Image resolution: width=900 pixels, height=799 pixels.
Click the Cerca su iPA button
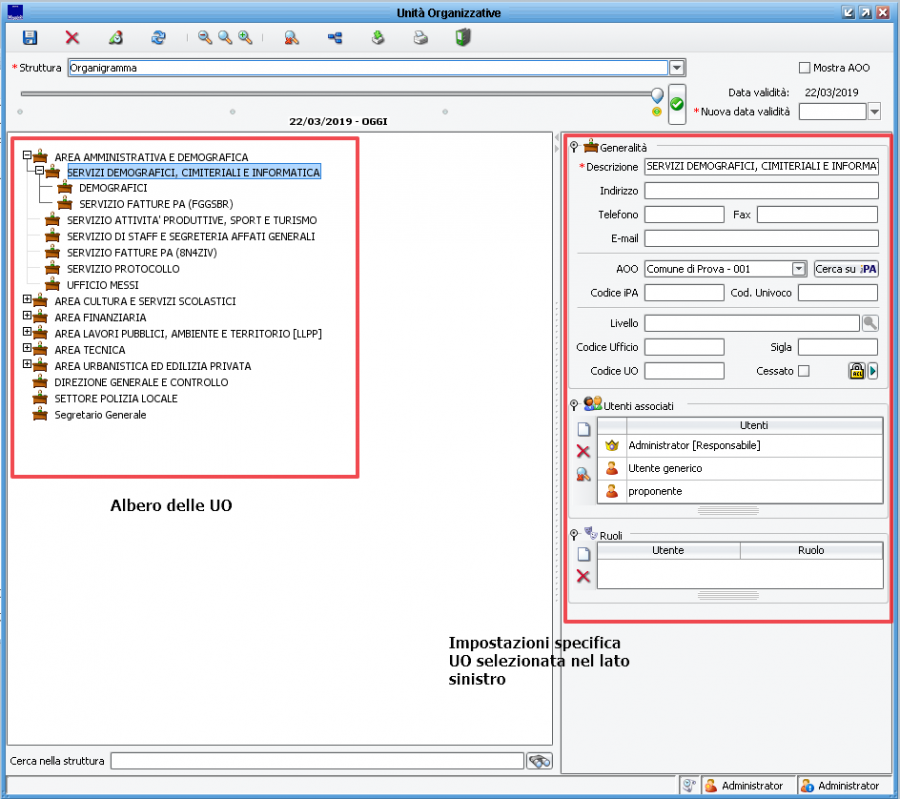845,269
